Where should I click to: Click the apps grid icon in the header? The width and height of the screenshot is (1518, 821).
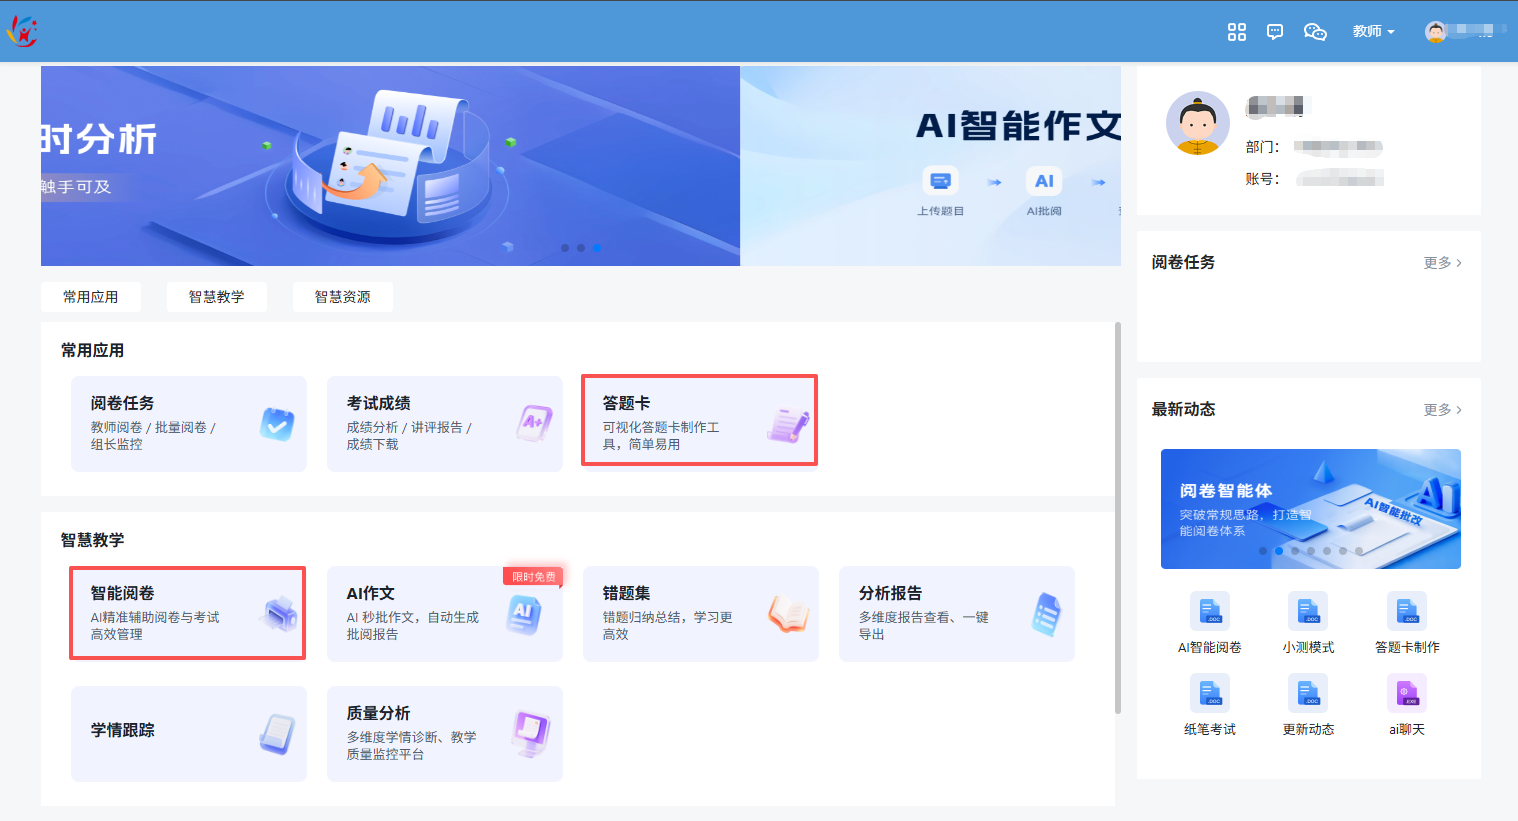tap(1236, 31)
